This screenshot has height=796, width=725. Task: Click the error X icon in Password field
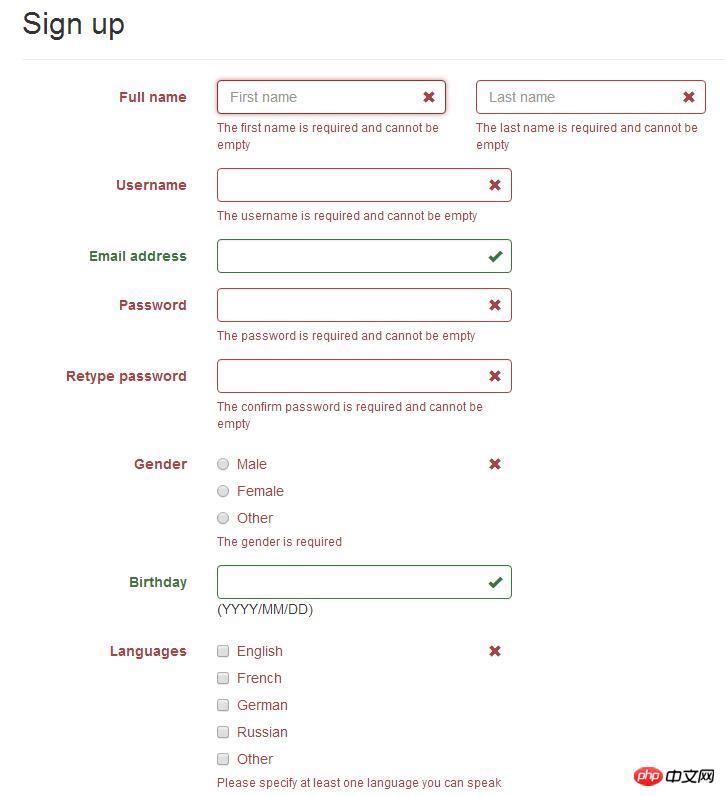pyautogui.click(x=495, y=305)
